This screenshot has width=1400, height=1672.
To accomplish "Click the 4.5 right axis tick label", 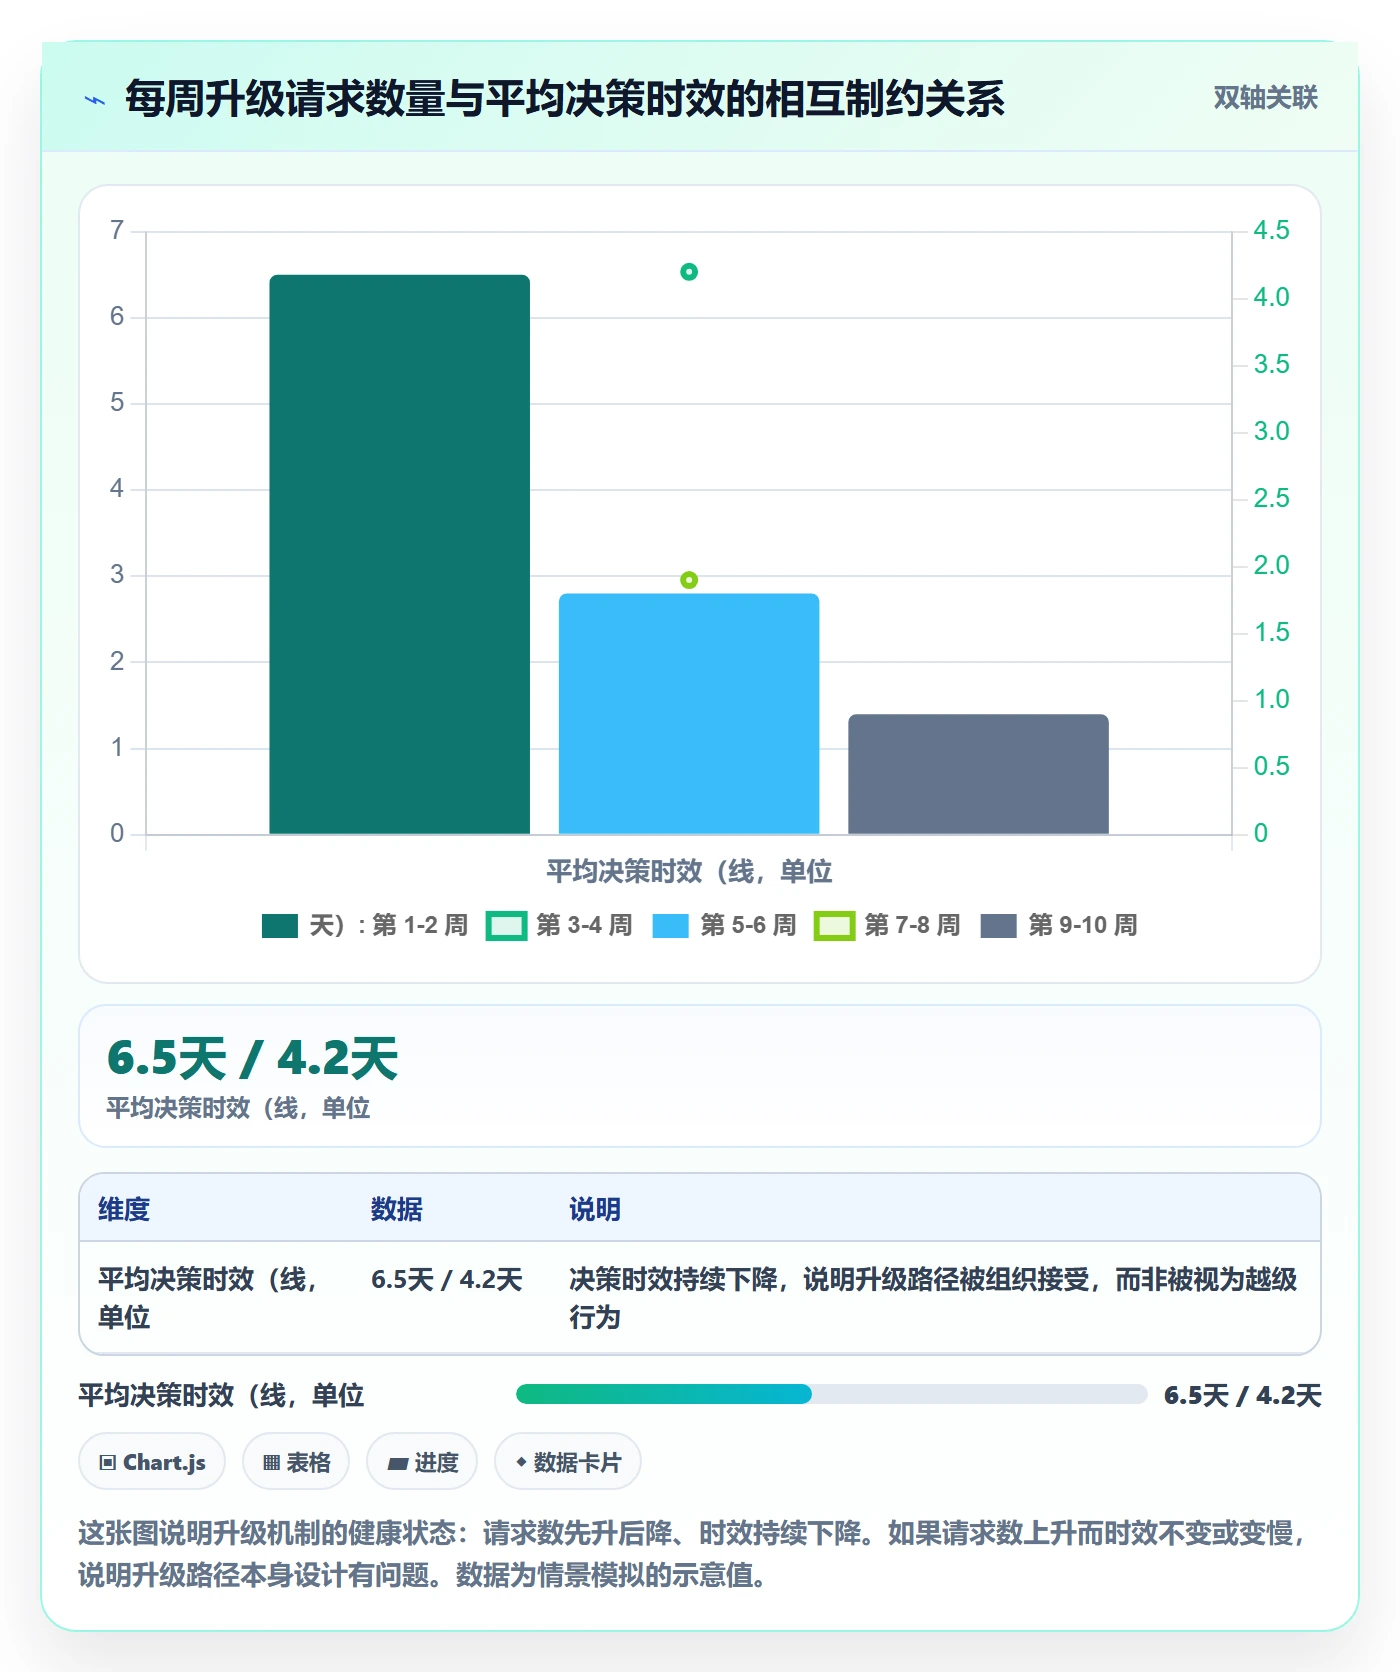I will (1271, 231).
